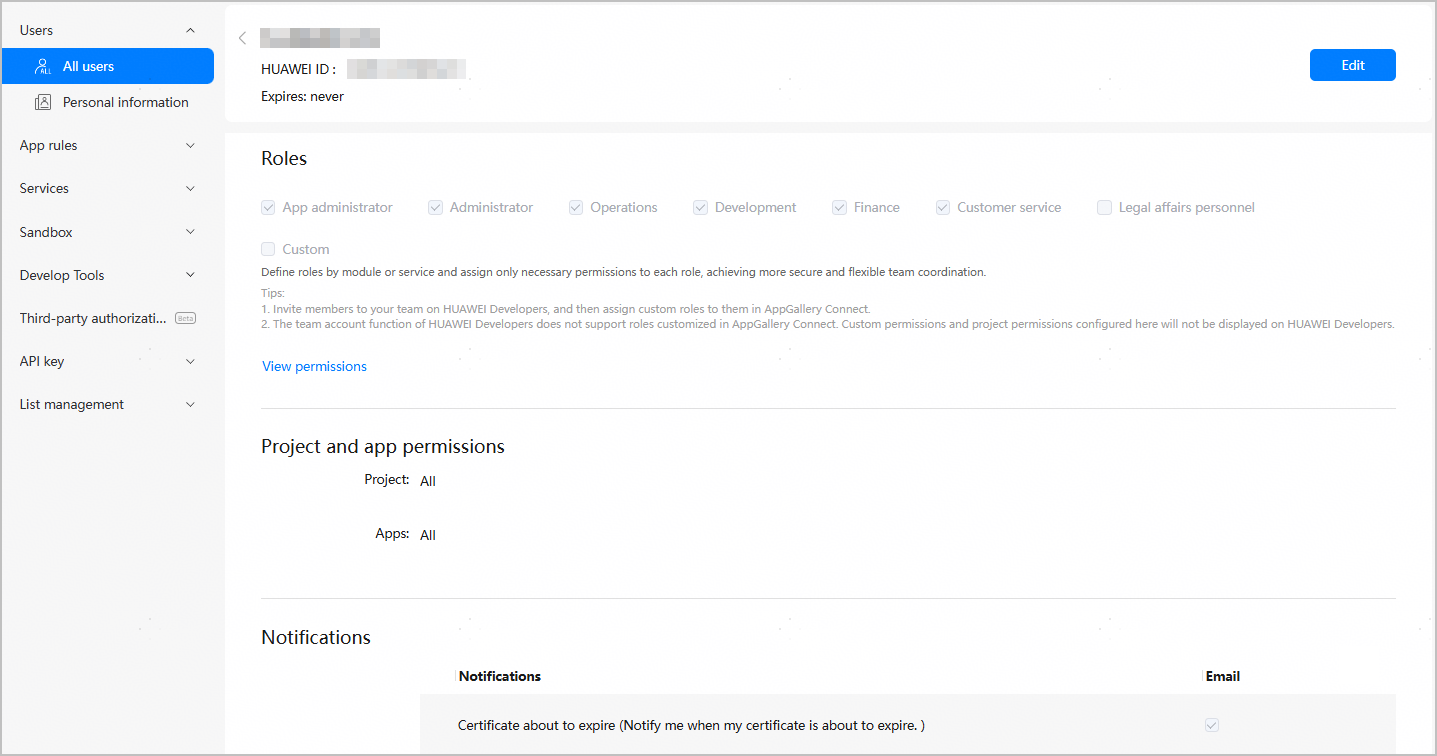Open the View permissions link
The height and width of the screenshot is (756, 1437).
click(x=314, y=367)
